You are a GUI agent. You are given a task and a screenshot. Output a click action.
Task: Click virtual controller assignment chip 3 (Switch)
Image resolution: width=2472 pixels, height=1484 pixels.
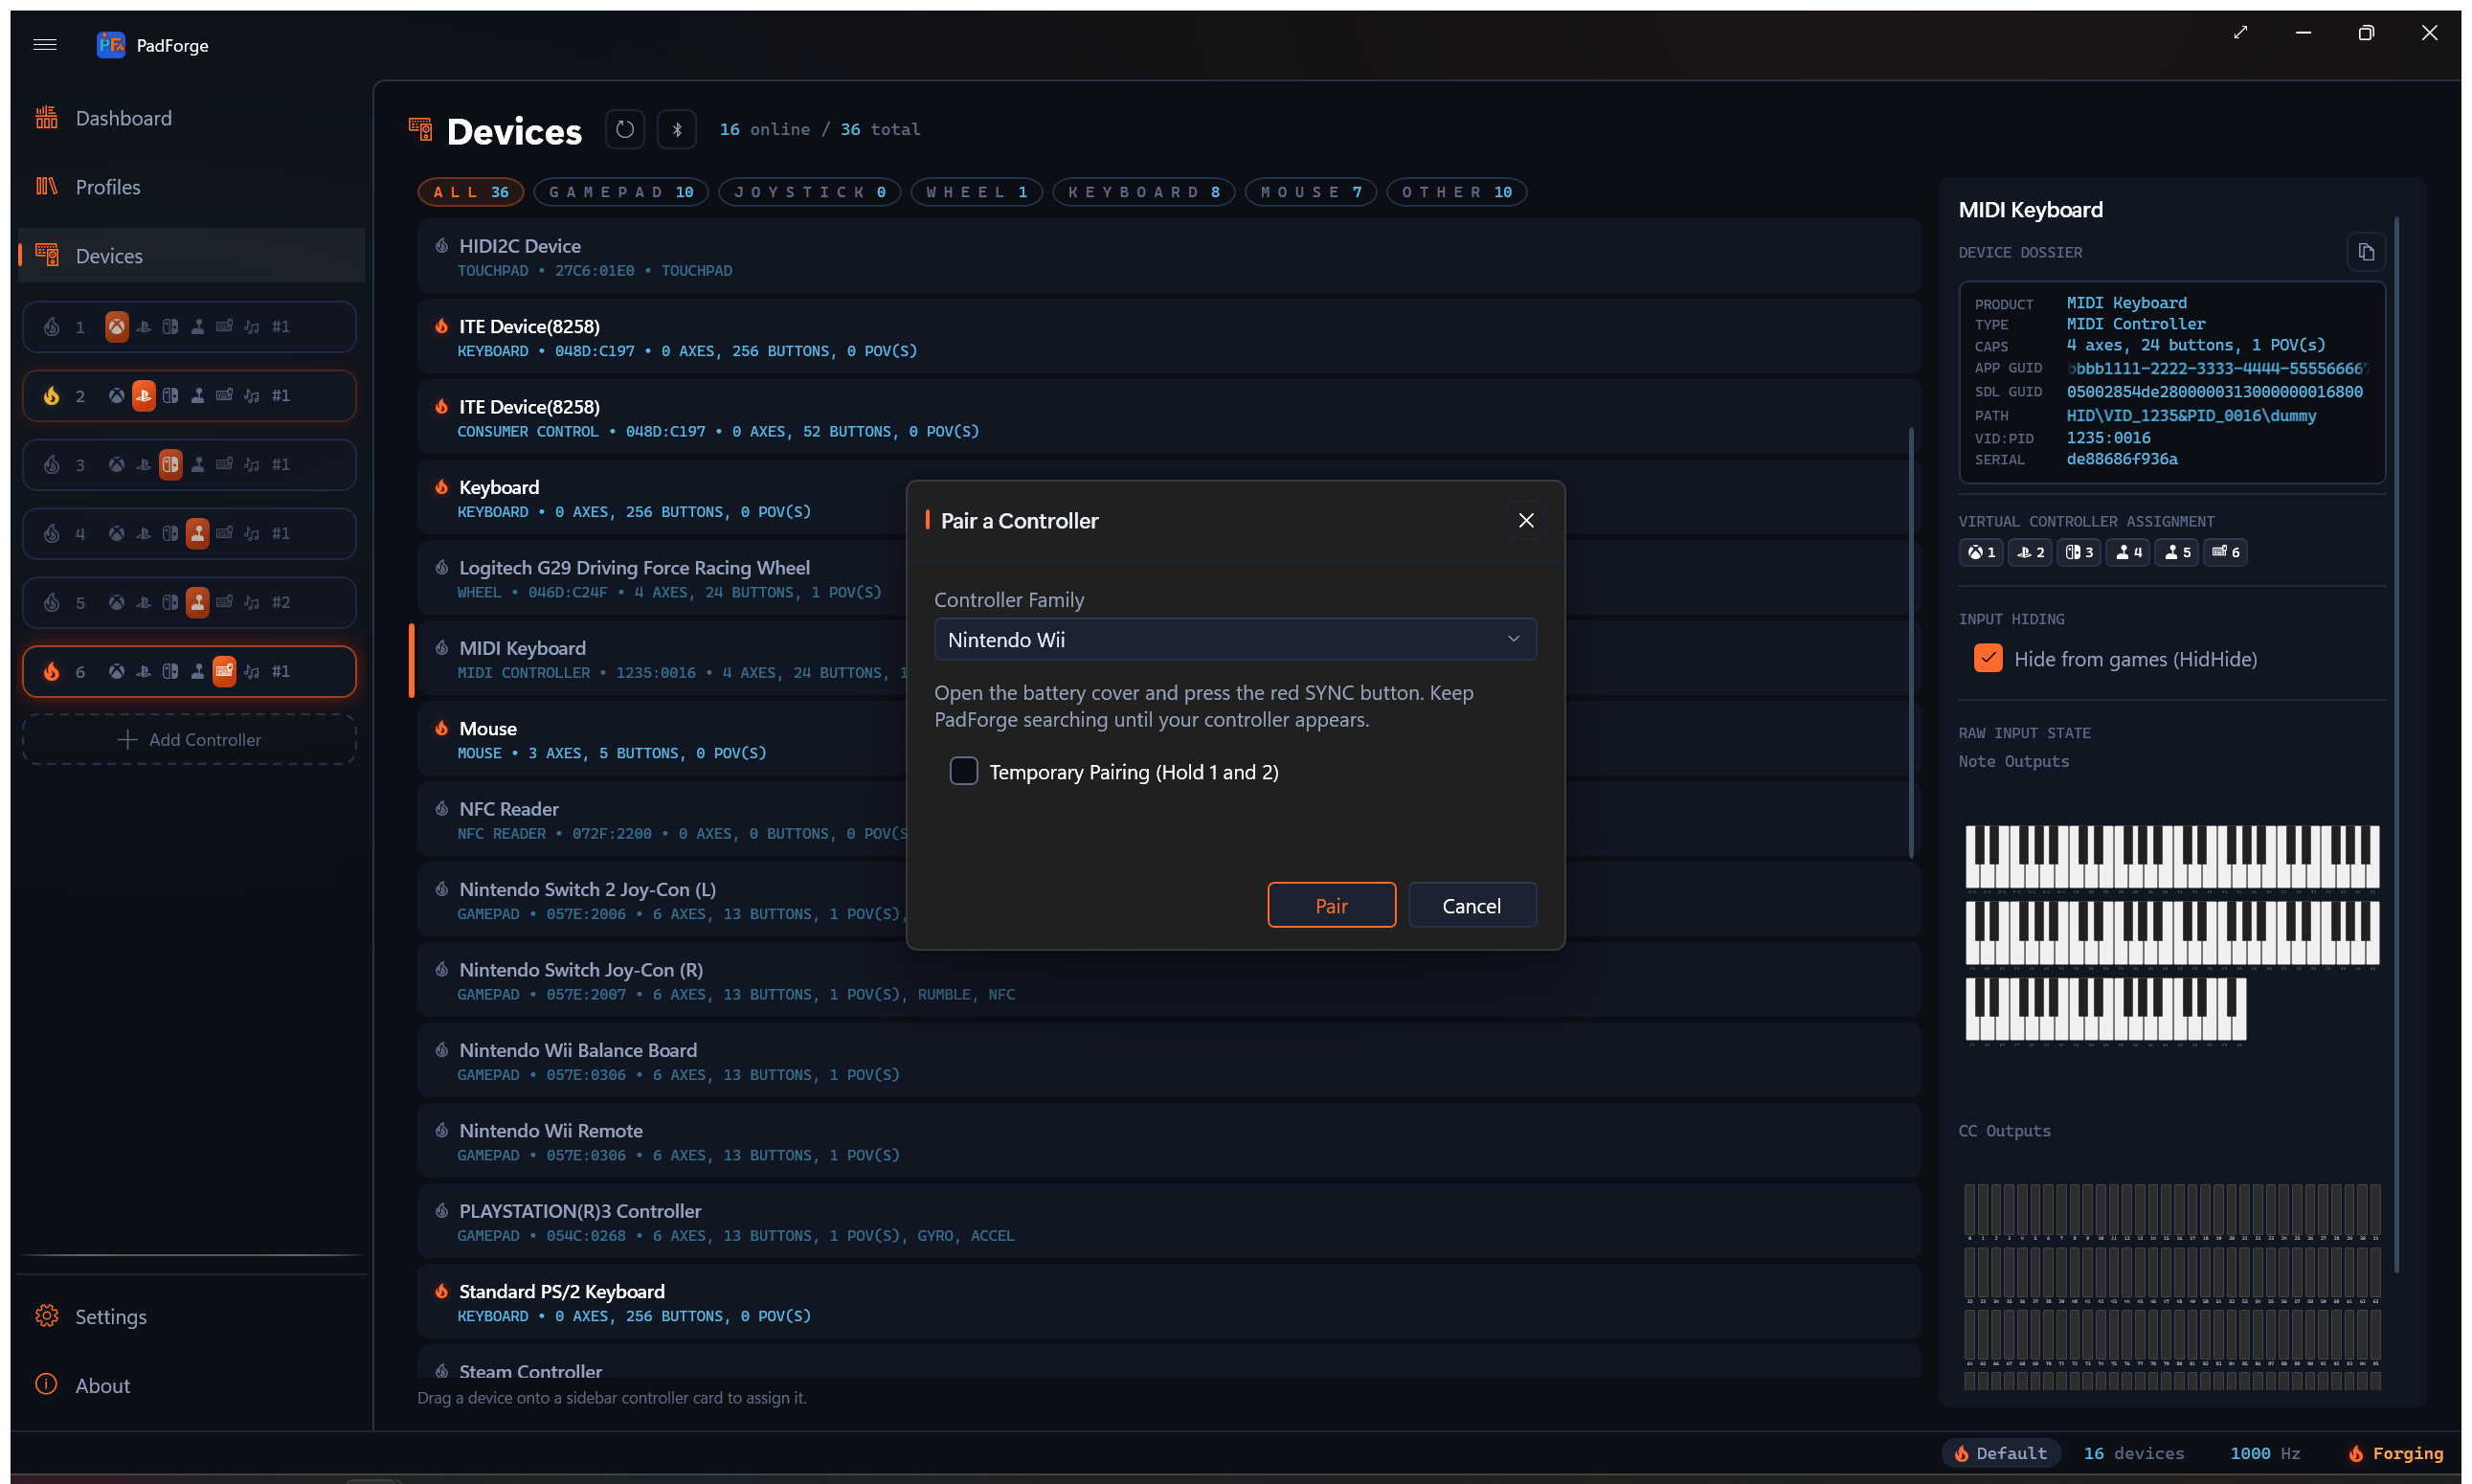pyautogui.click(x=2079, y=553)
